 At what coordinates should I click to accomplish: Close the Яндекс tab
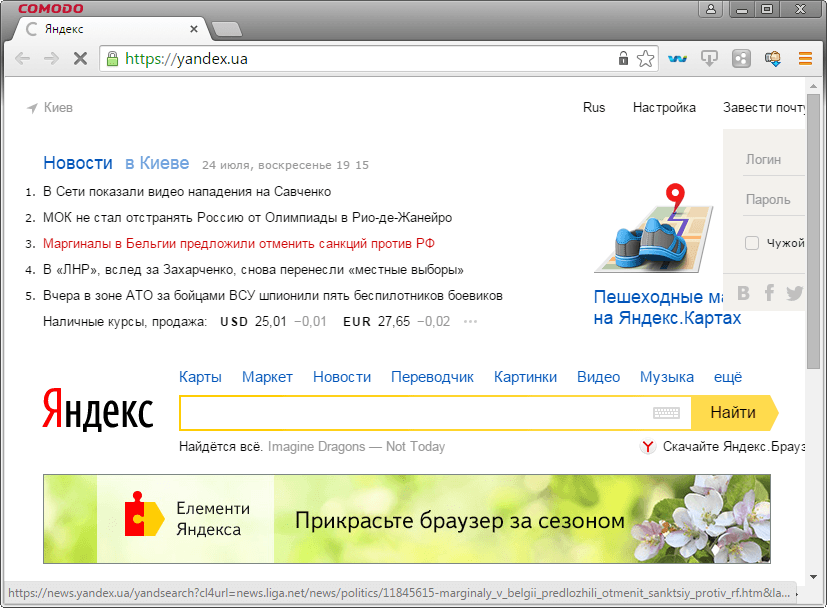coord(194,29)
